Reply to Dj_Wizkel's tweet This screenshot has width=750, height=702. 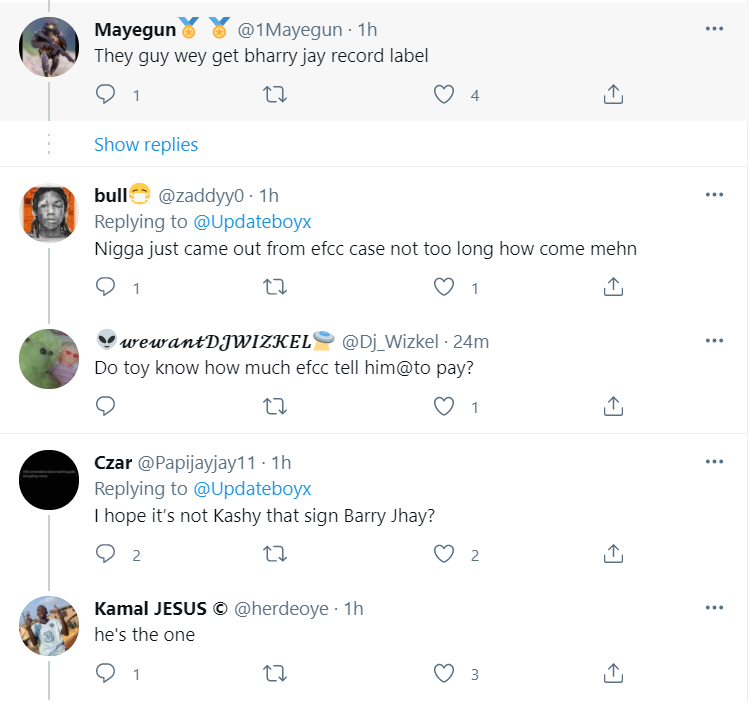click(106, 406)
